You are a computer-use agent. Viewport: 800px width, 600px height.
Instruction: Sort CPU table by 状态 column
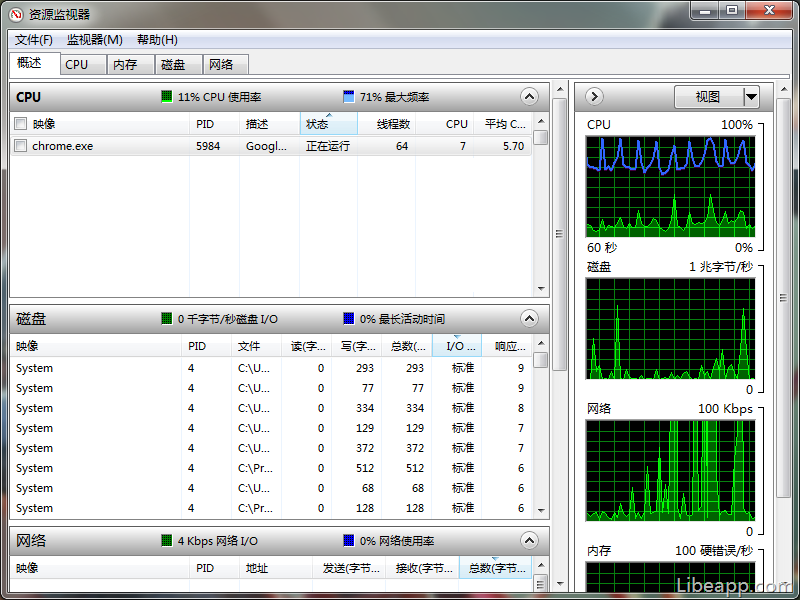(329, 124)
